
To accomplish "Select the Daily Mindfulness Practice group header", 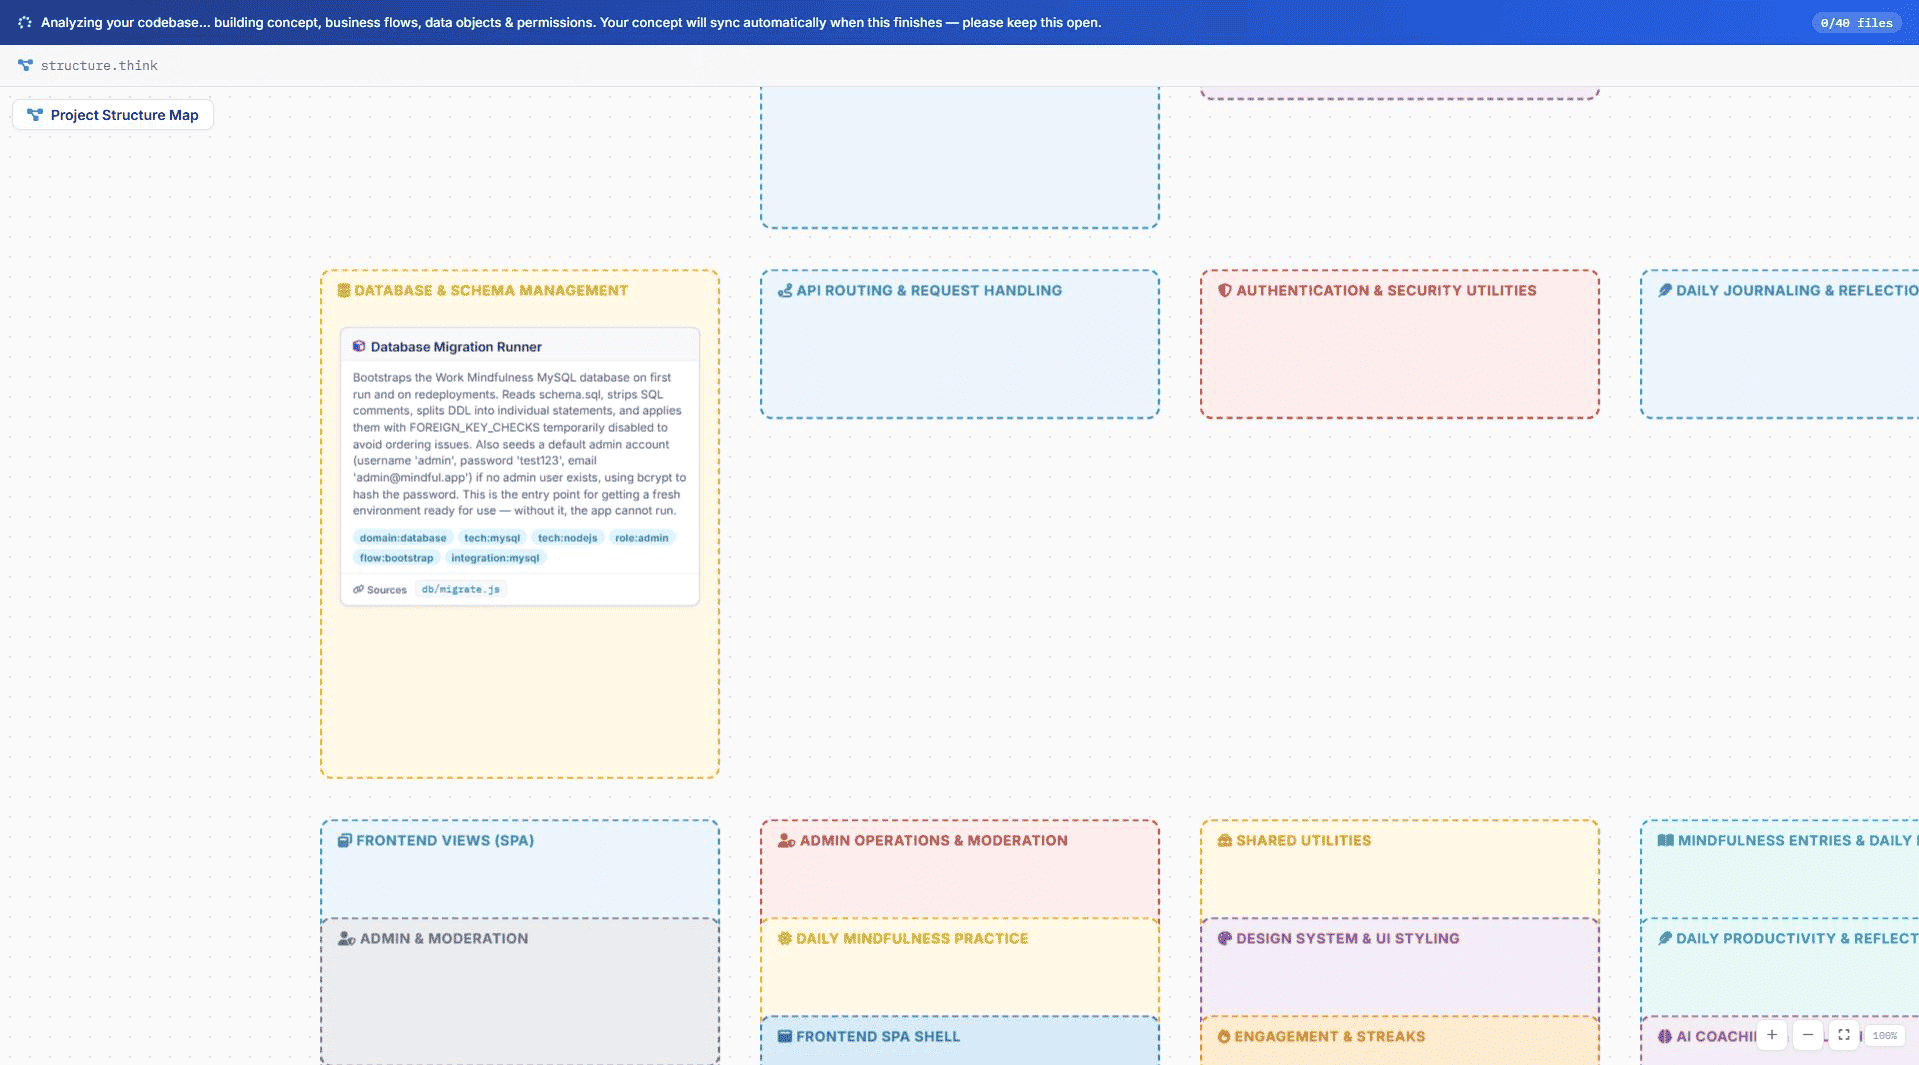I will point(912,938).
